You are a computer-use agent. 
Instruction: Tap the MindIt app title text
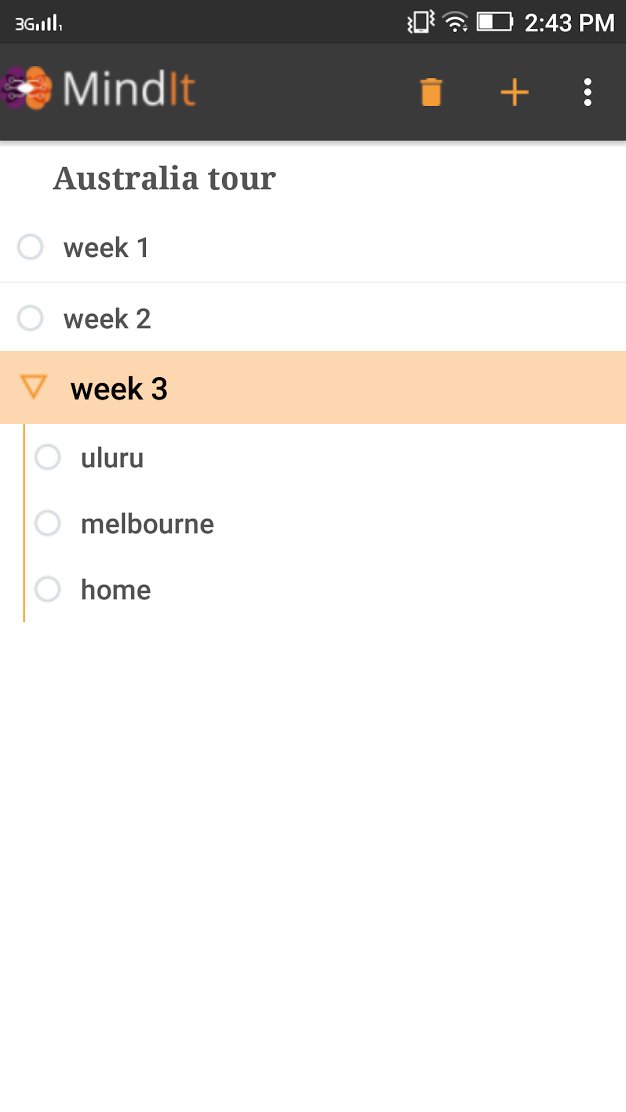pyautogui.click(x=129, y=90)
